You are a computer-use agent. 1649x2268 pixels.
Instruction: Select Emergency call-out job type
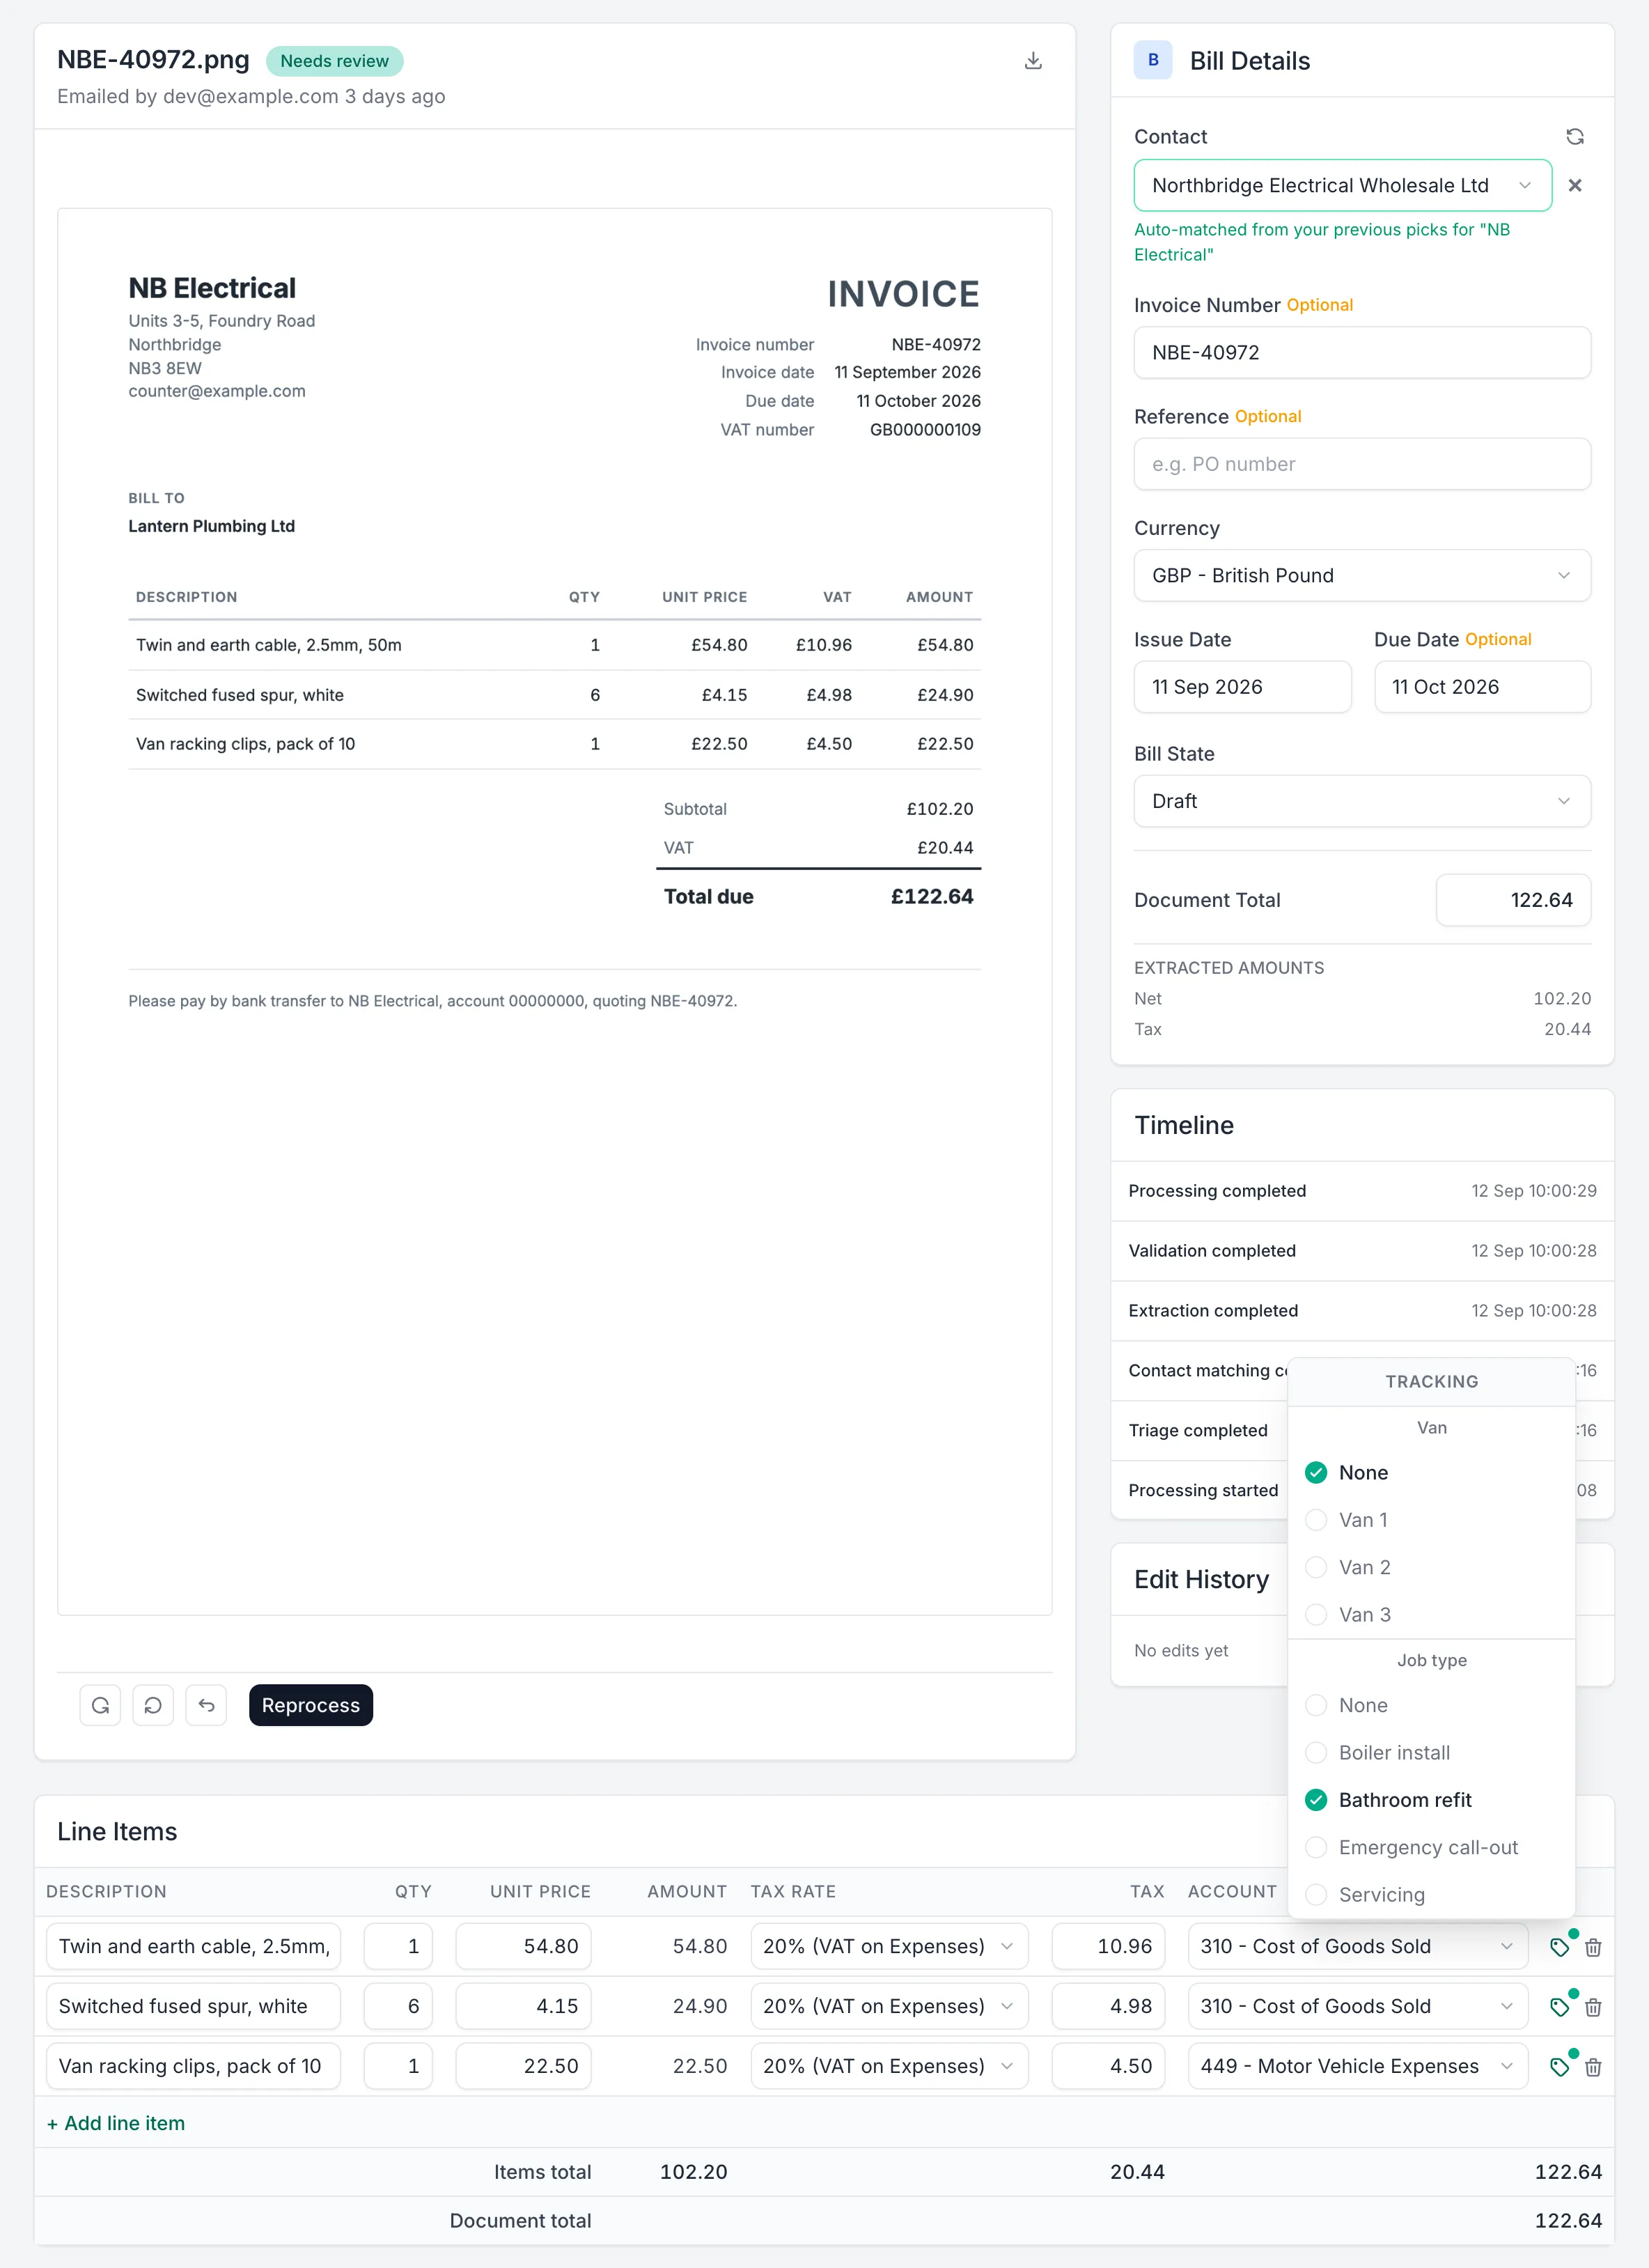[x=1431, y=1847]
